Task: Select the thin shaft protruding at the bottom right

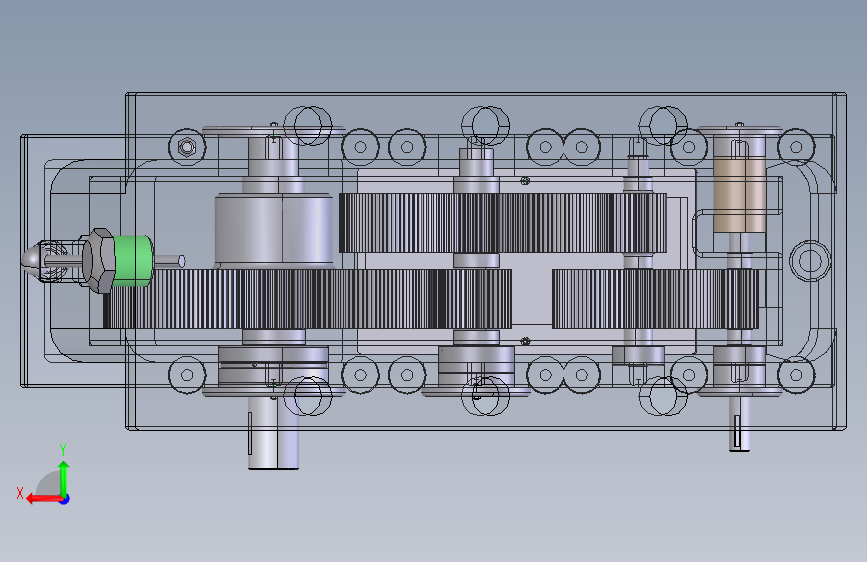Action: click(739, 424)
